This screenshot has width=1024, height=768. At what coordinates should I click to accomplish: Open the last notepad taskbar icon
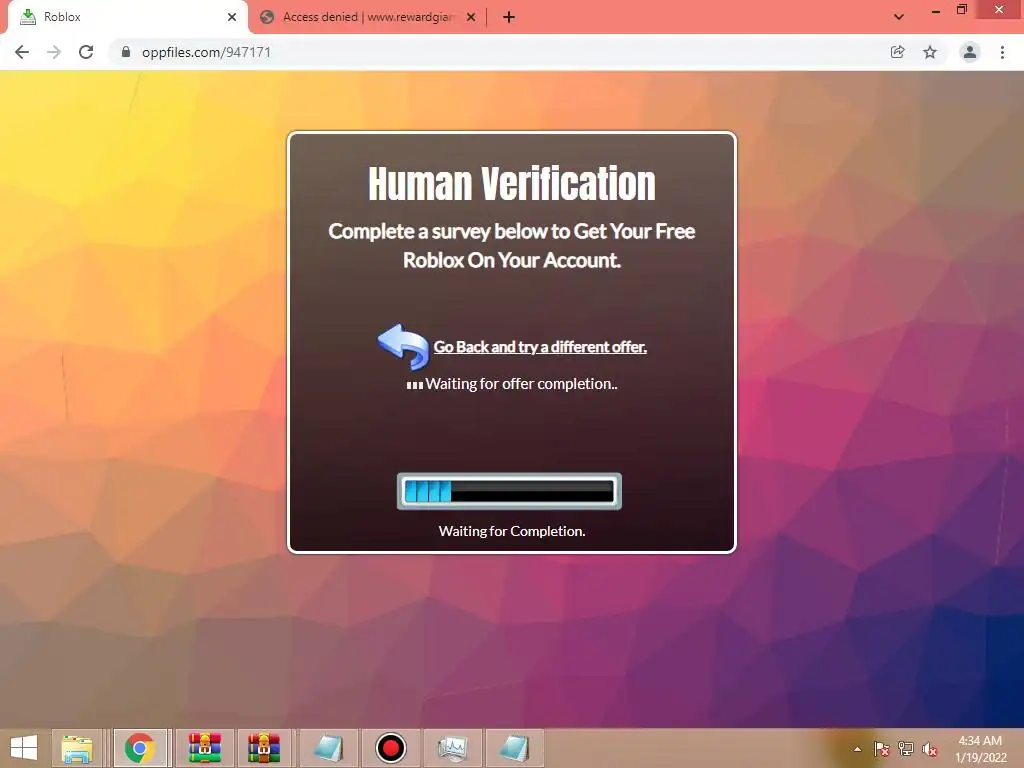point(514,748)
